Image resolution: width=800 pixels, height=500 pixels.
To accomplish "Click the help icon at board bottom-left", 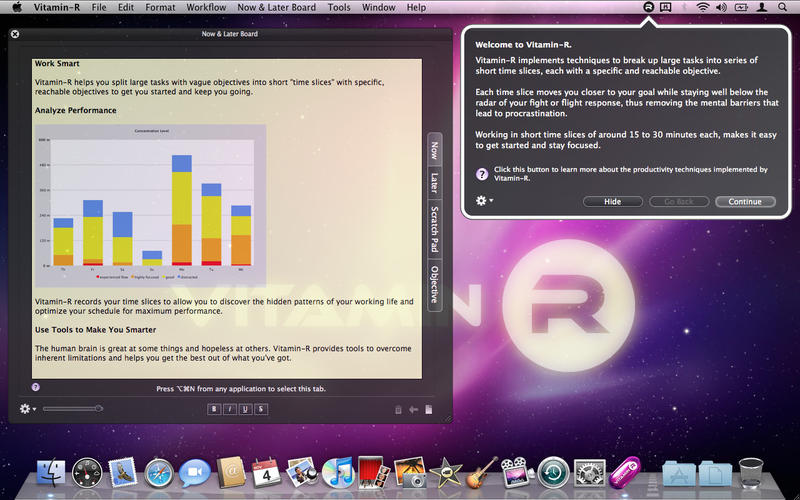I will click(36, 387).
